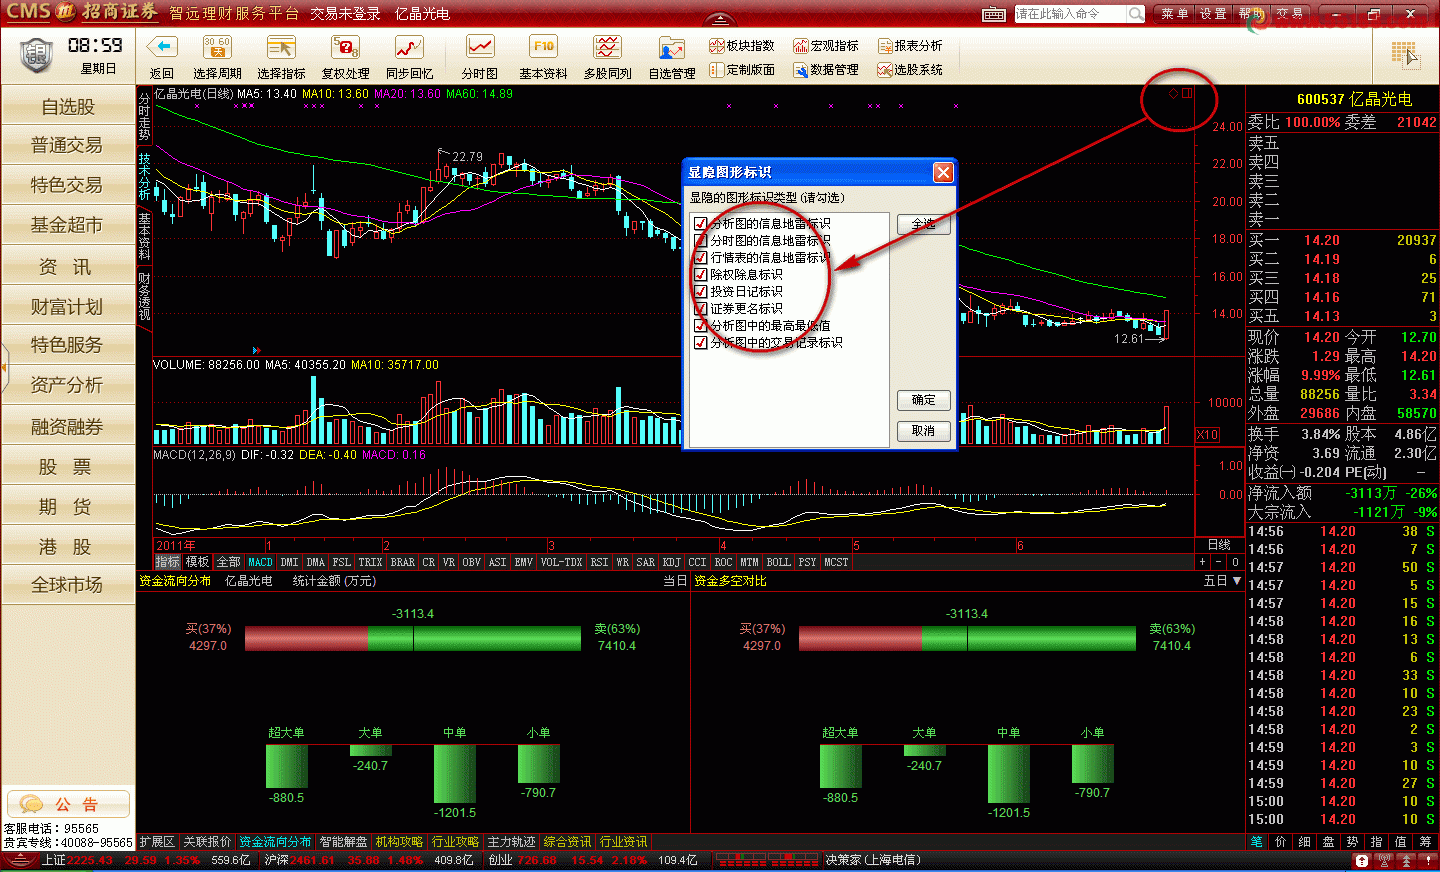Open 自选管理 toolbar icon
The image size is (1440, 872).
tap(671, 47)
